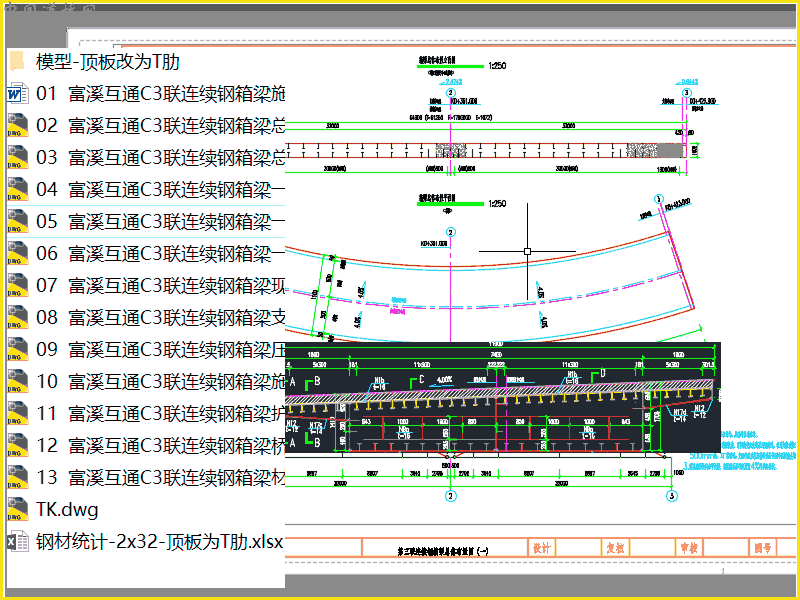Select DWG file 03 富溪互通C3联连续钢箱梁
Screen dimensions: 800x600
coord(146,158)
